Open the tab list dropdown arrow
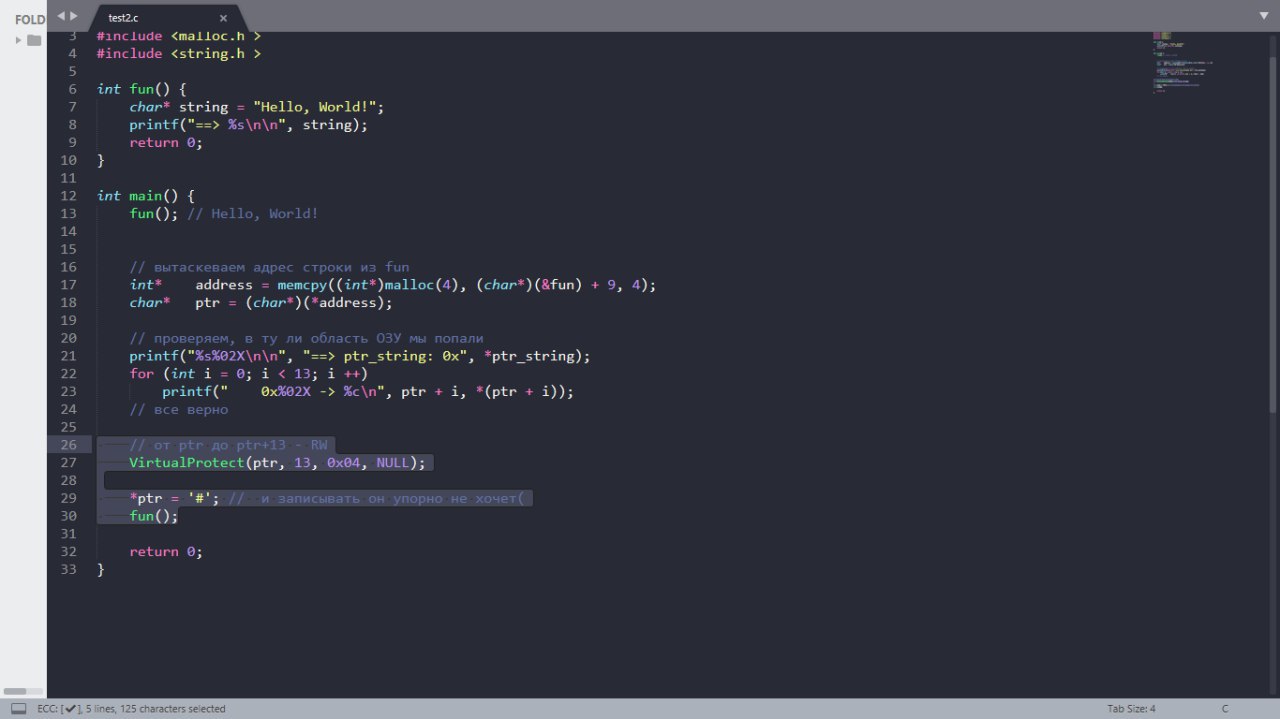Image resolution: width=1280 pixels, height=719 pixels. (1263, 16)
